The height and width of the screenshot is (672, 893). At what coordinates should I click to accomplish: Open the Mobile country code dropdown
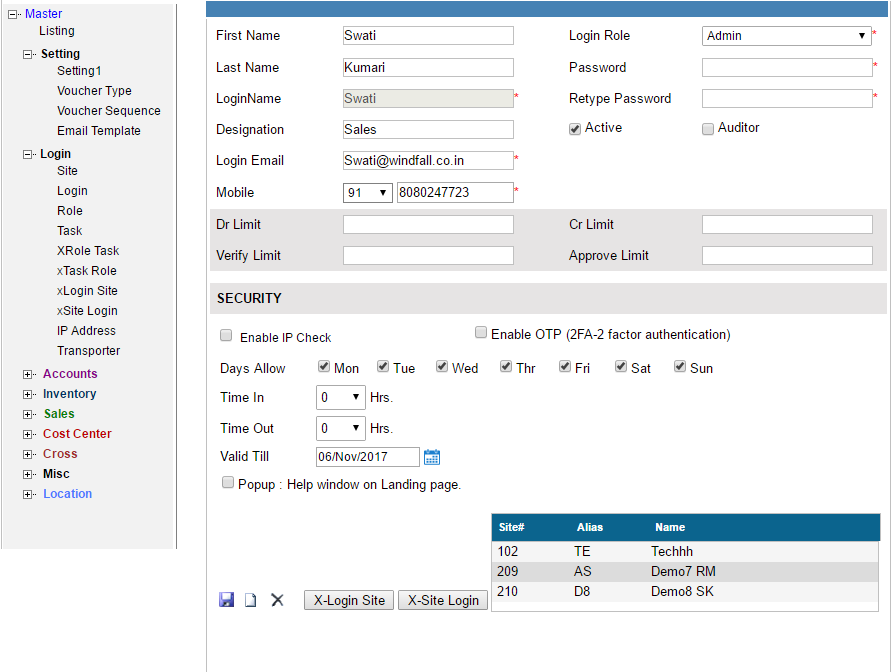(367, 192)
